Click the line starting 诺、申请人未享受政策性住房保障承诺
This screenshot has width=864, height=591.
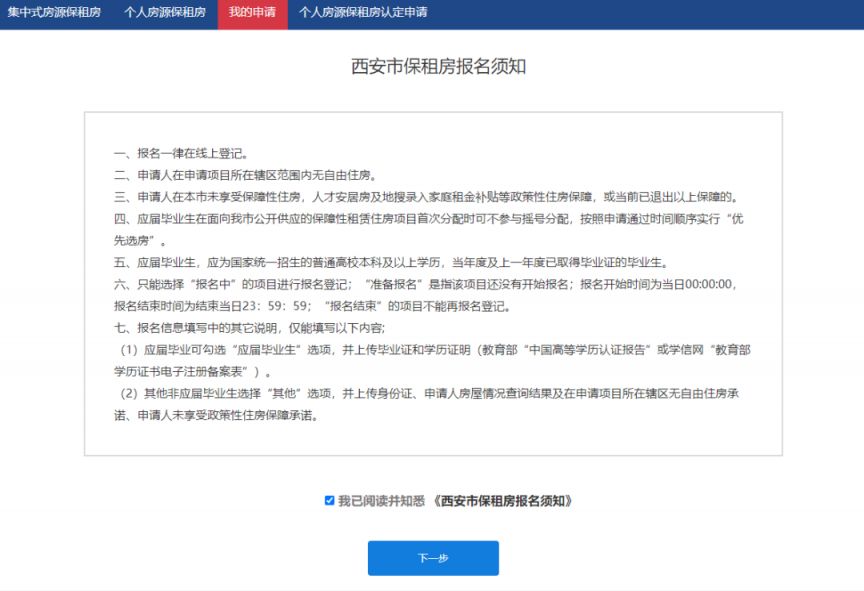[217, 415]
